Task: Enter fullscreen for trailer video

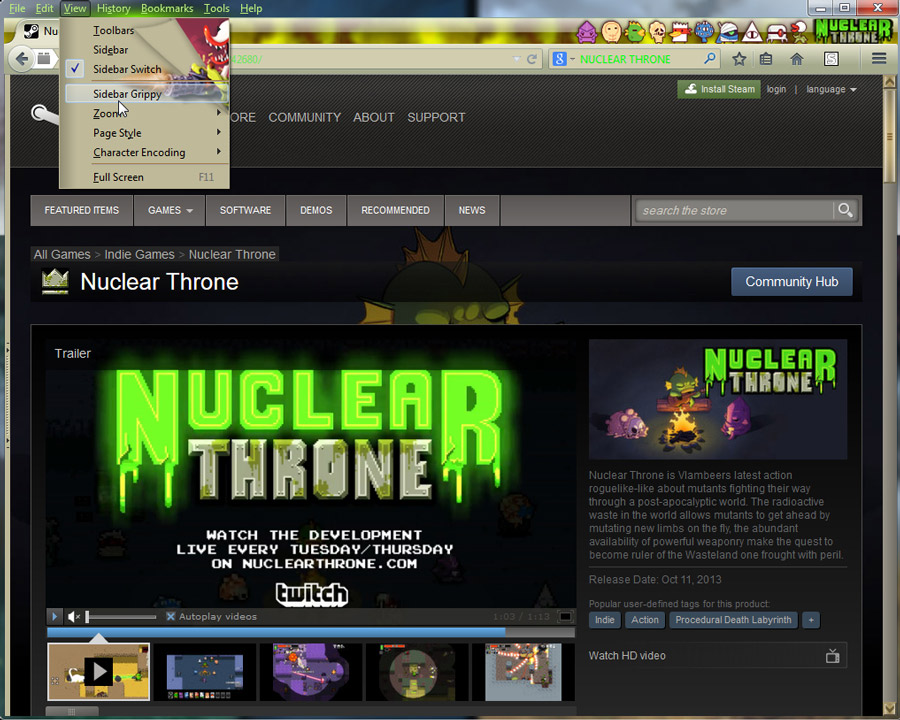Action: (565, 616)
